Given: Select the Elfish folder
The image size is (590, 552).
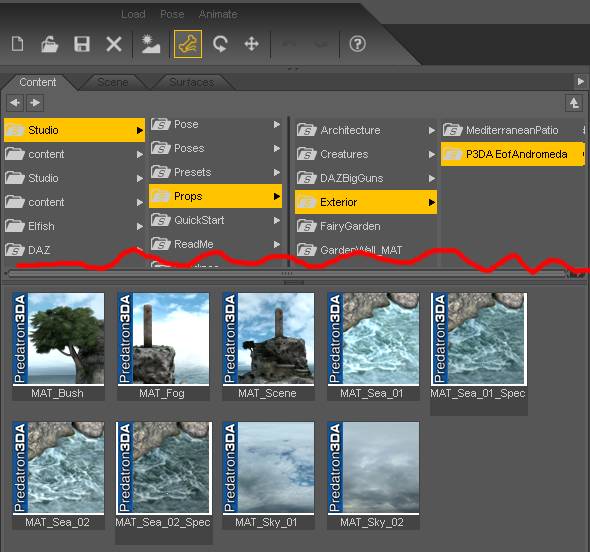Looking at the screenshot, I should tap(74, 226).
